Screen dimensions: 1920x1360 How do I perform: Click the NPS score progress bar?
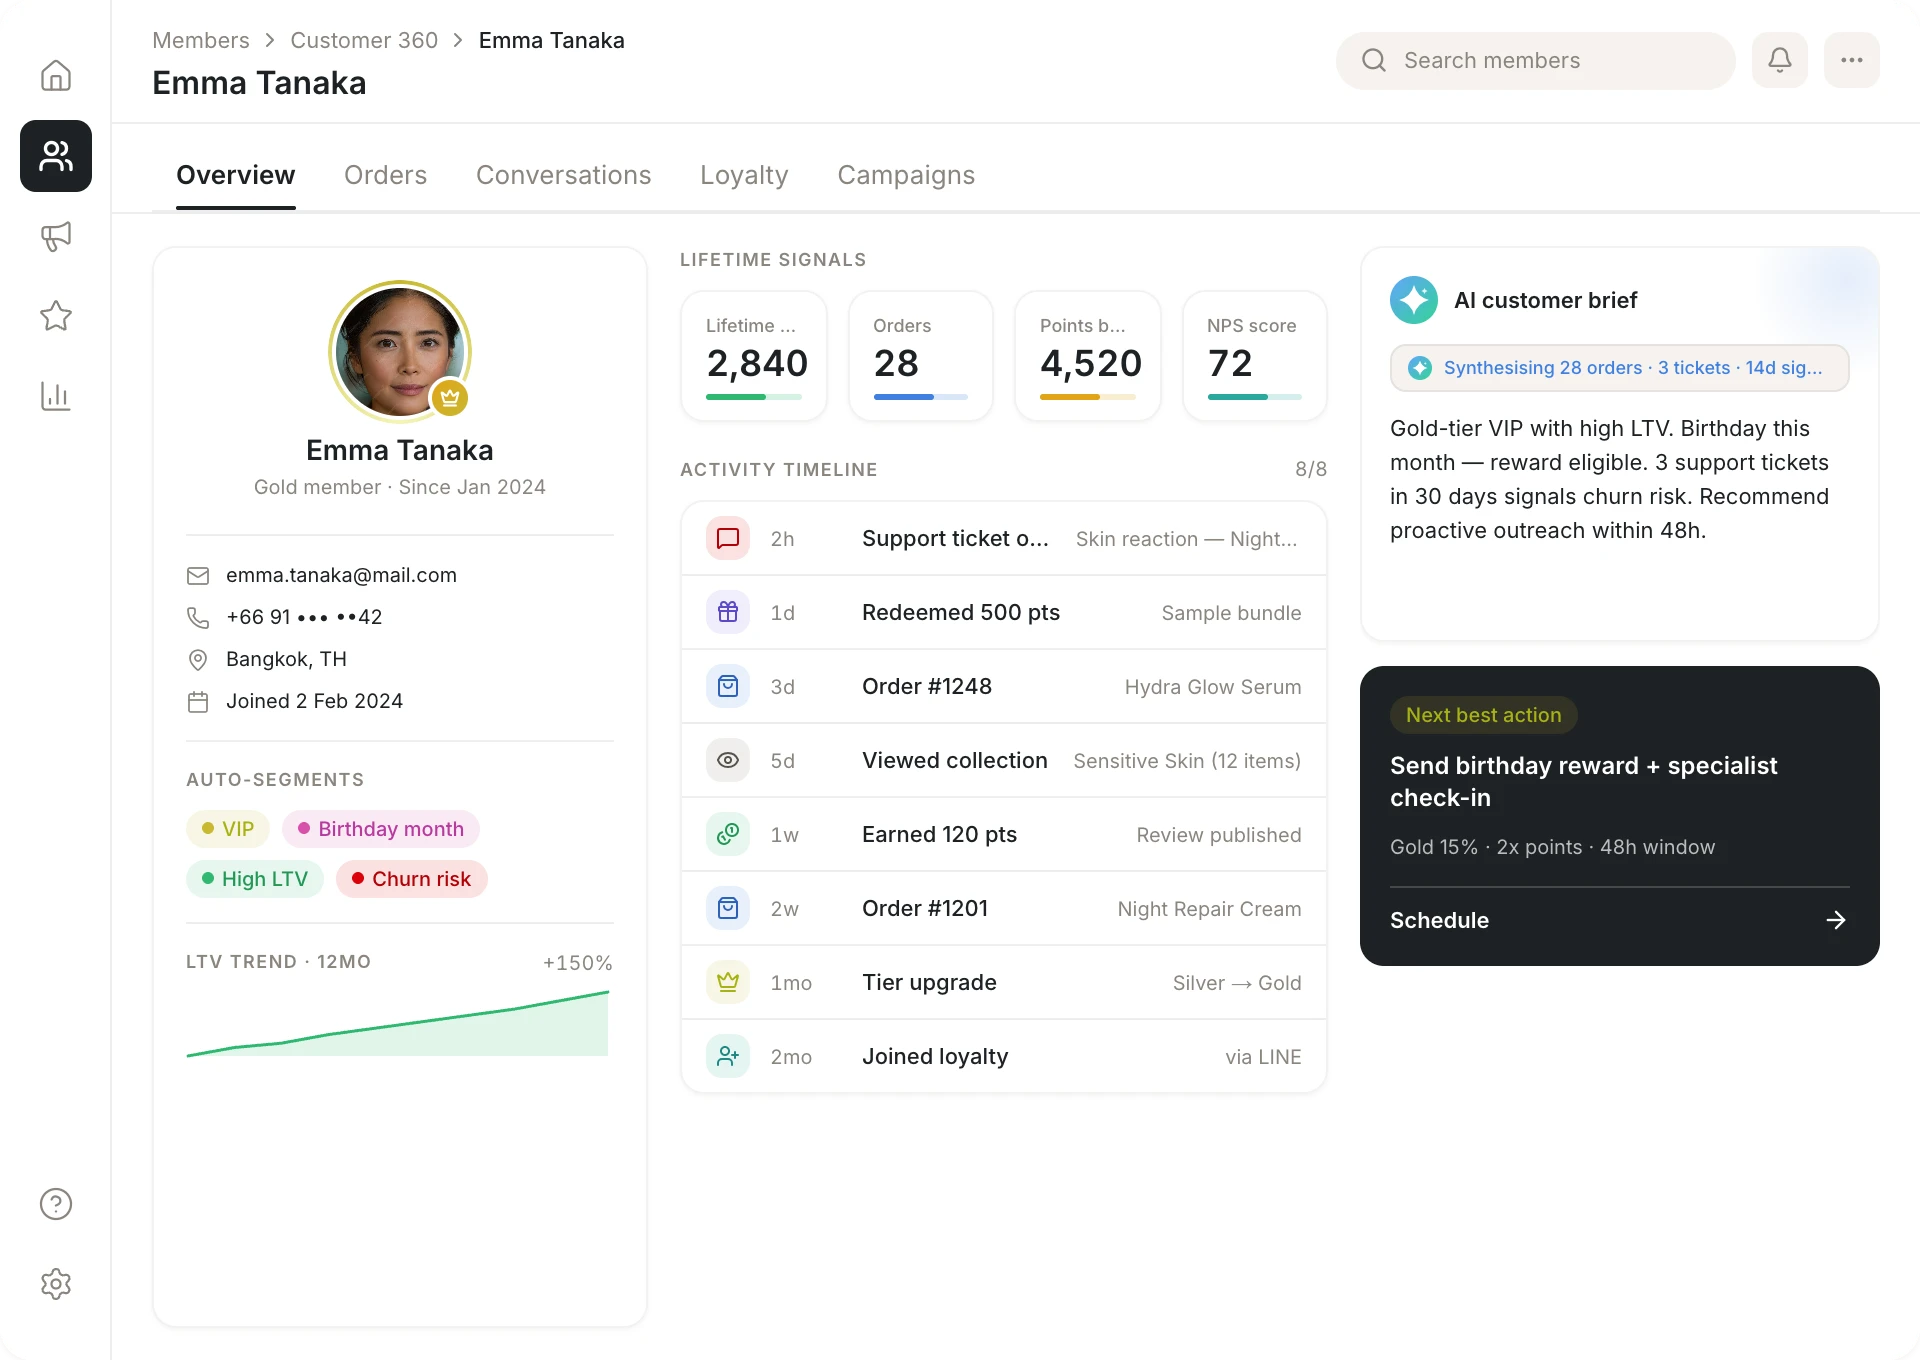[1255, 397]
